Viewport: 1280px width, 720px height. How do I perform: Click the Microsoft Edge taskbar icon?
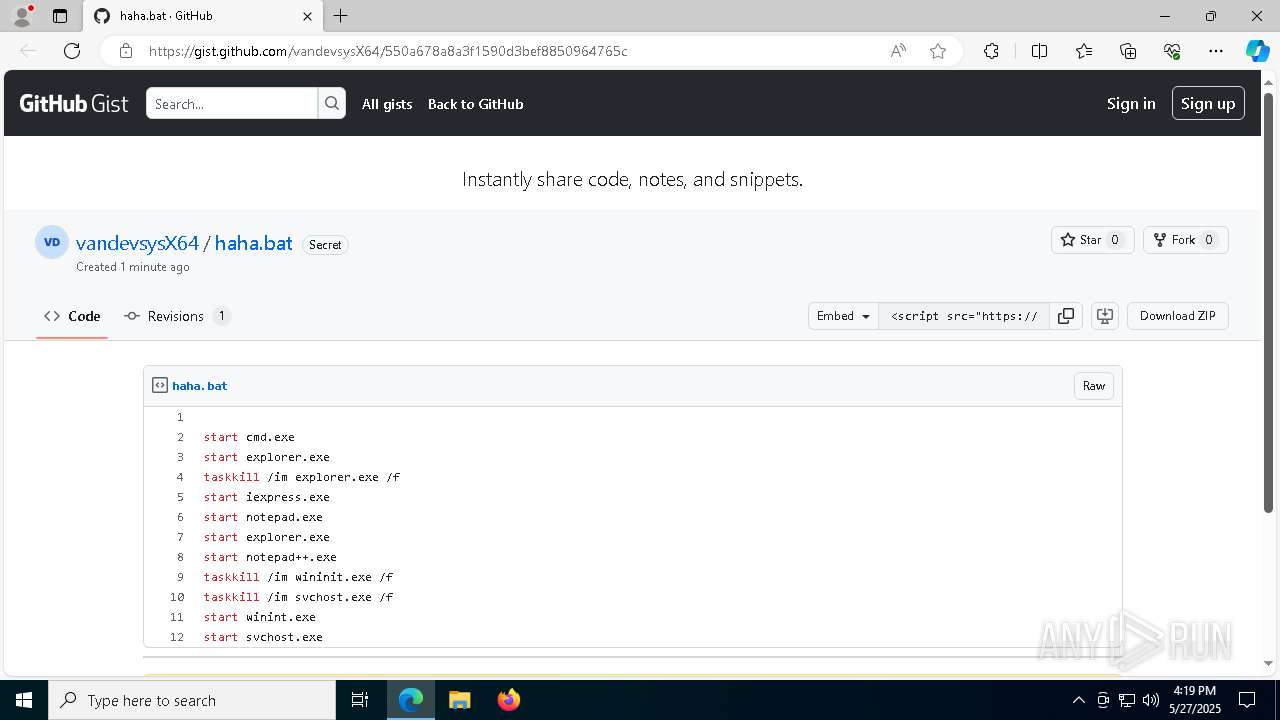(x=411, y=700)
